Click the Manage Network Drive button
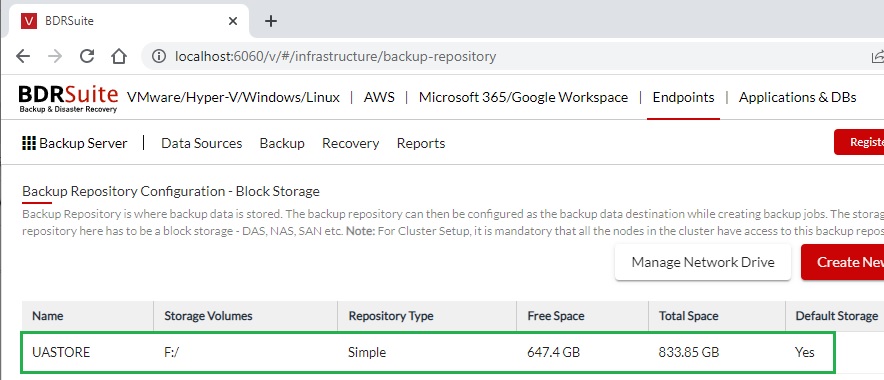Screen dimensions: 884x380 [702, 262]
